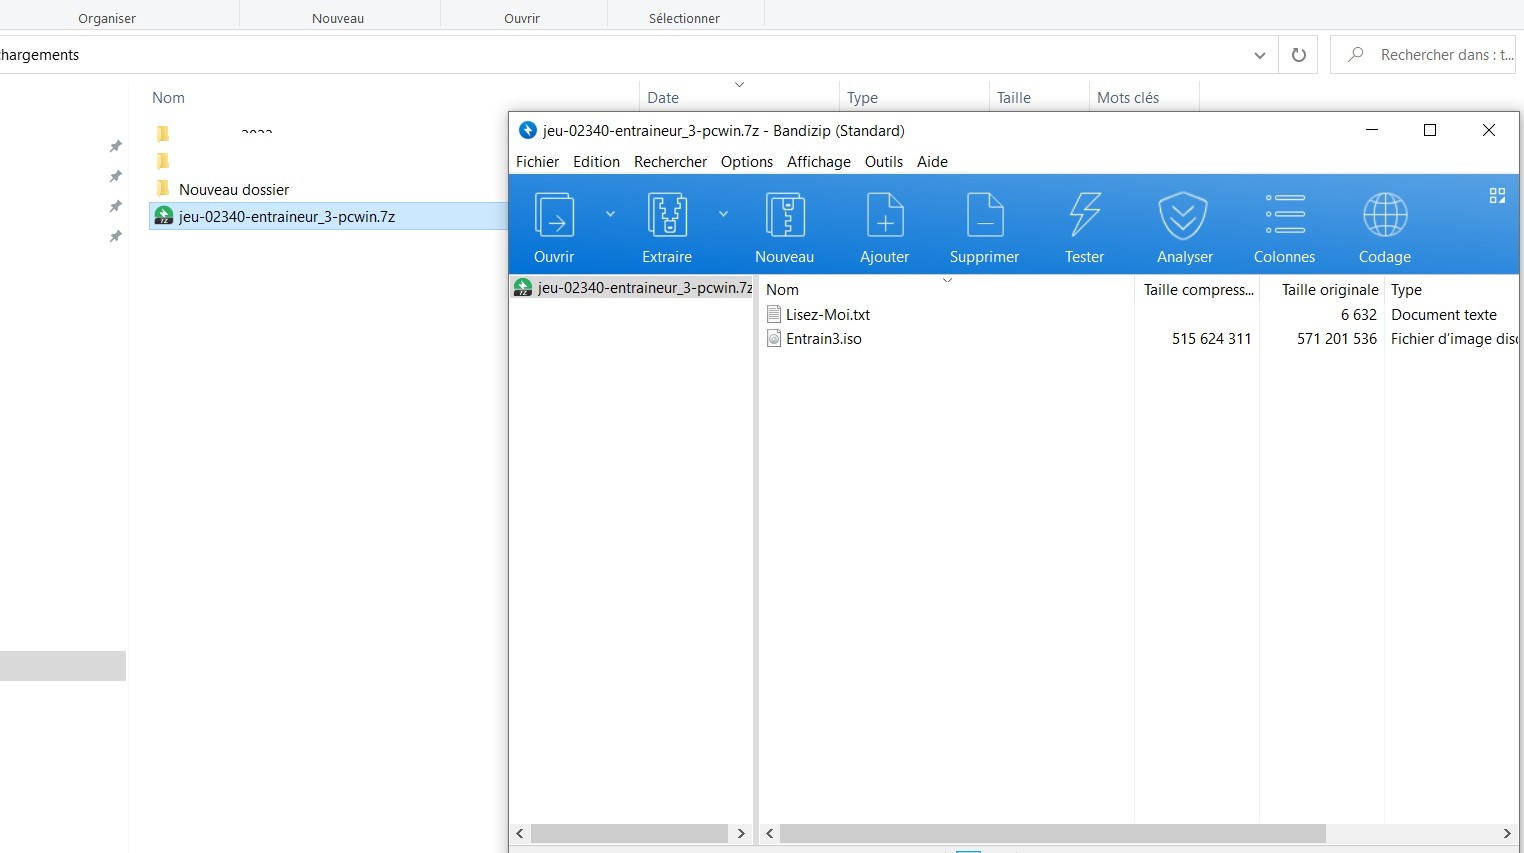The height and width of the screenshot is (853, 1524).
Task: Refresh the Explorer folder view
Action: (x=1298, y=55)
